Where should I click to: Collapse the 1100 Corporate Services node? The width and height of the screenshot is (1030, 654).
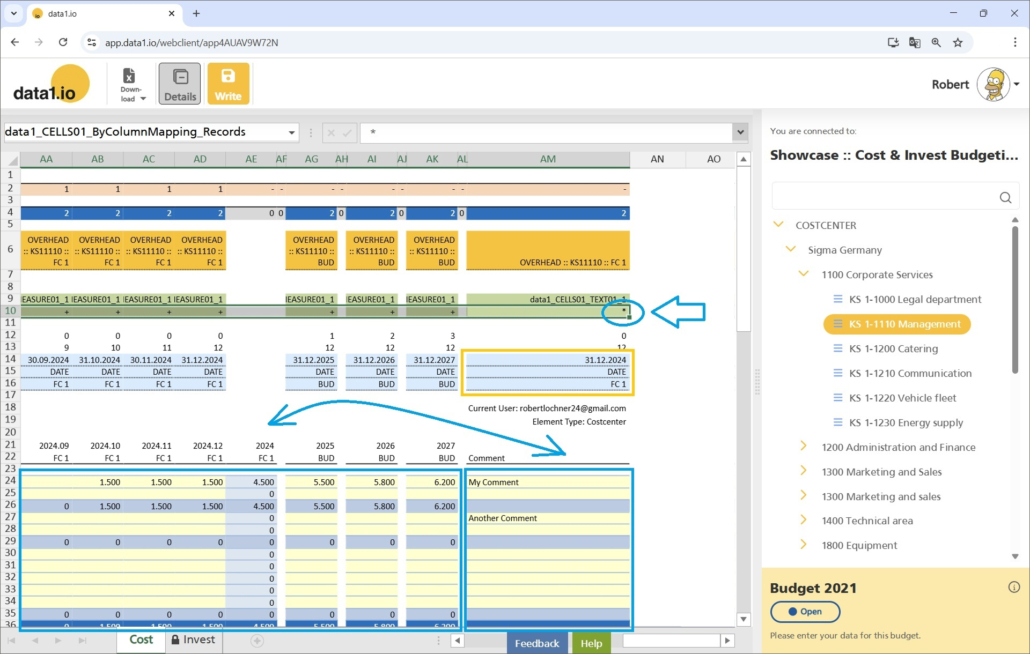tap(803, 274)
